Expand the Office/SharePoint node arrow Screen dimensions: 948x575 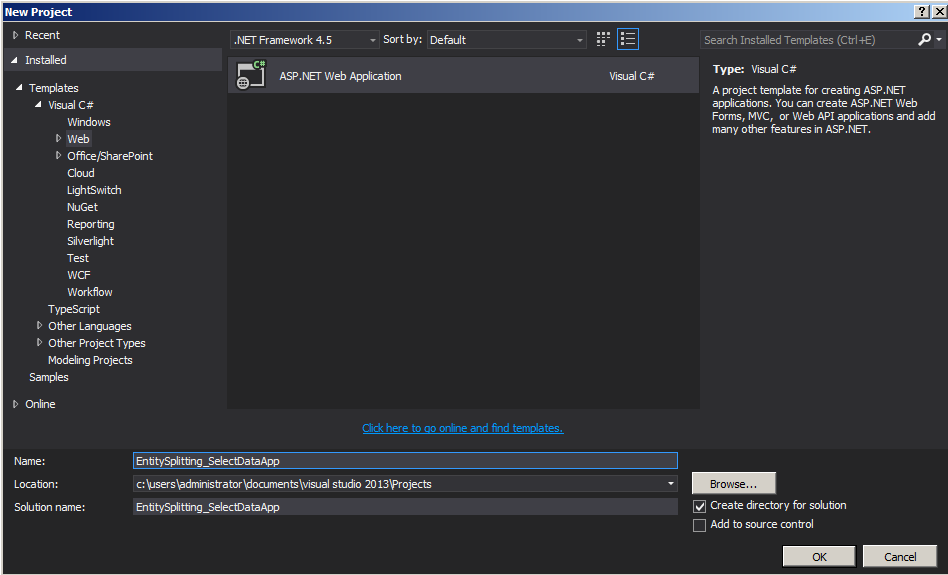point(58,155)
